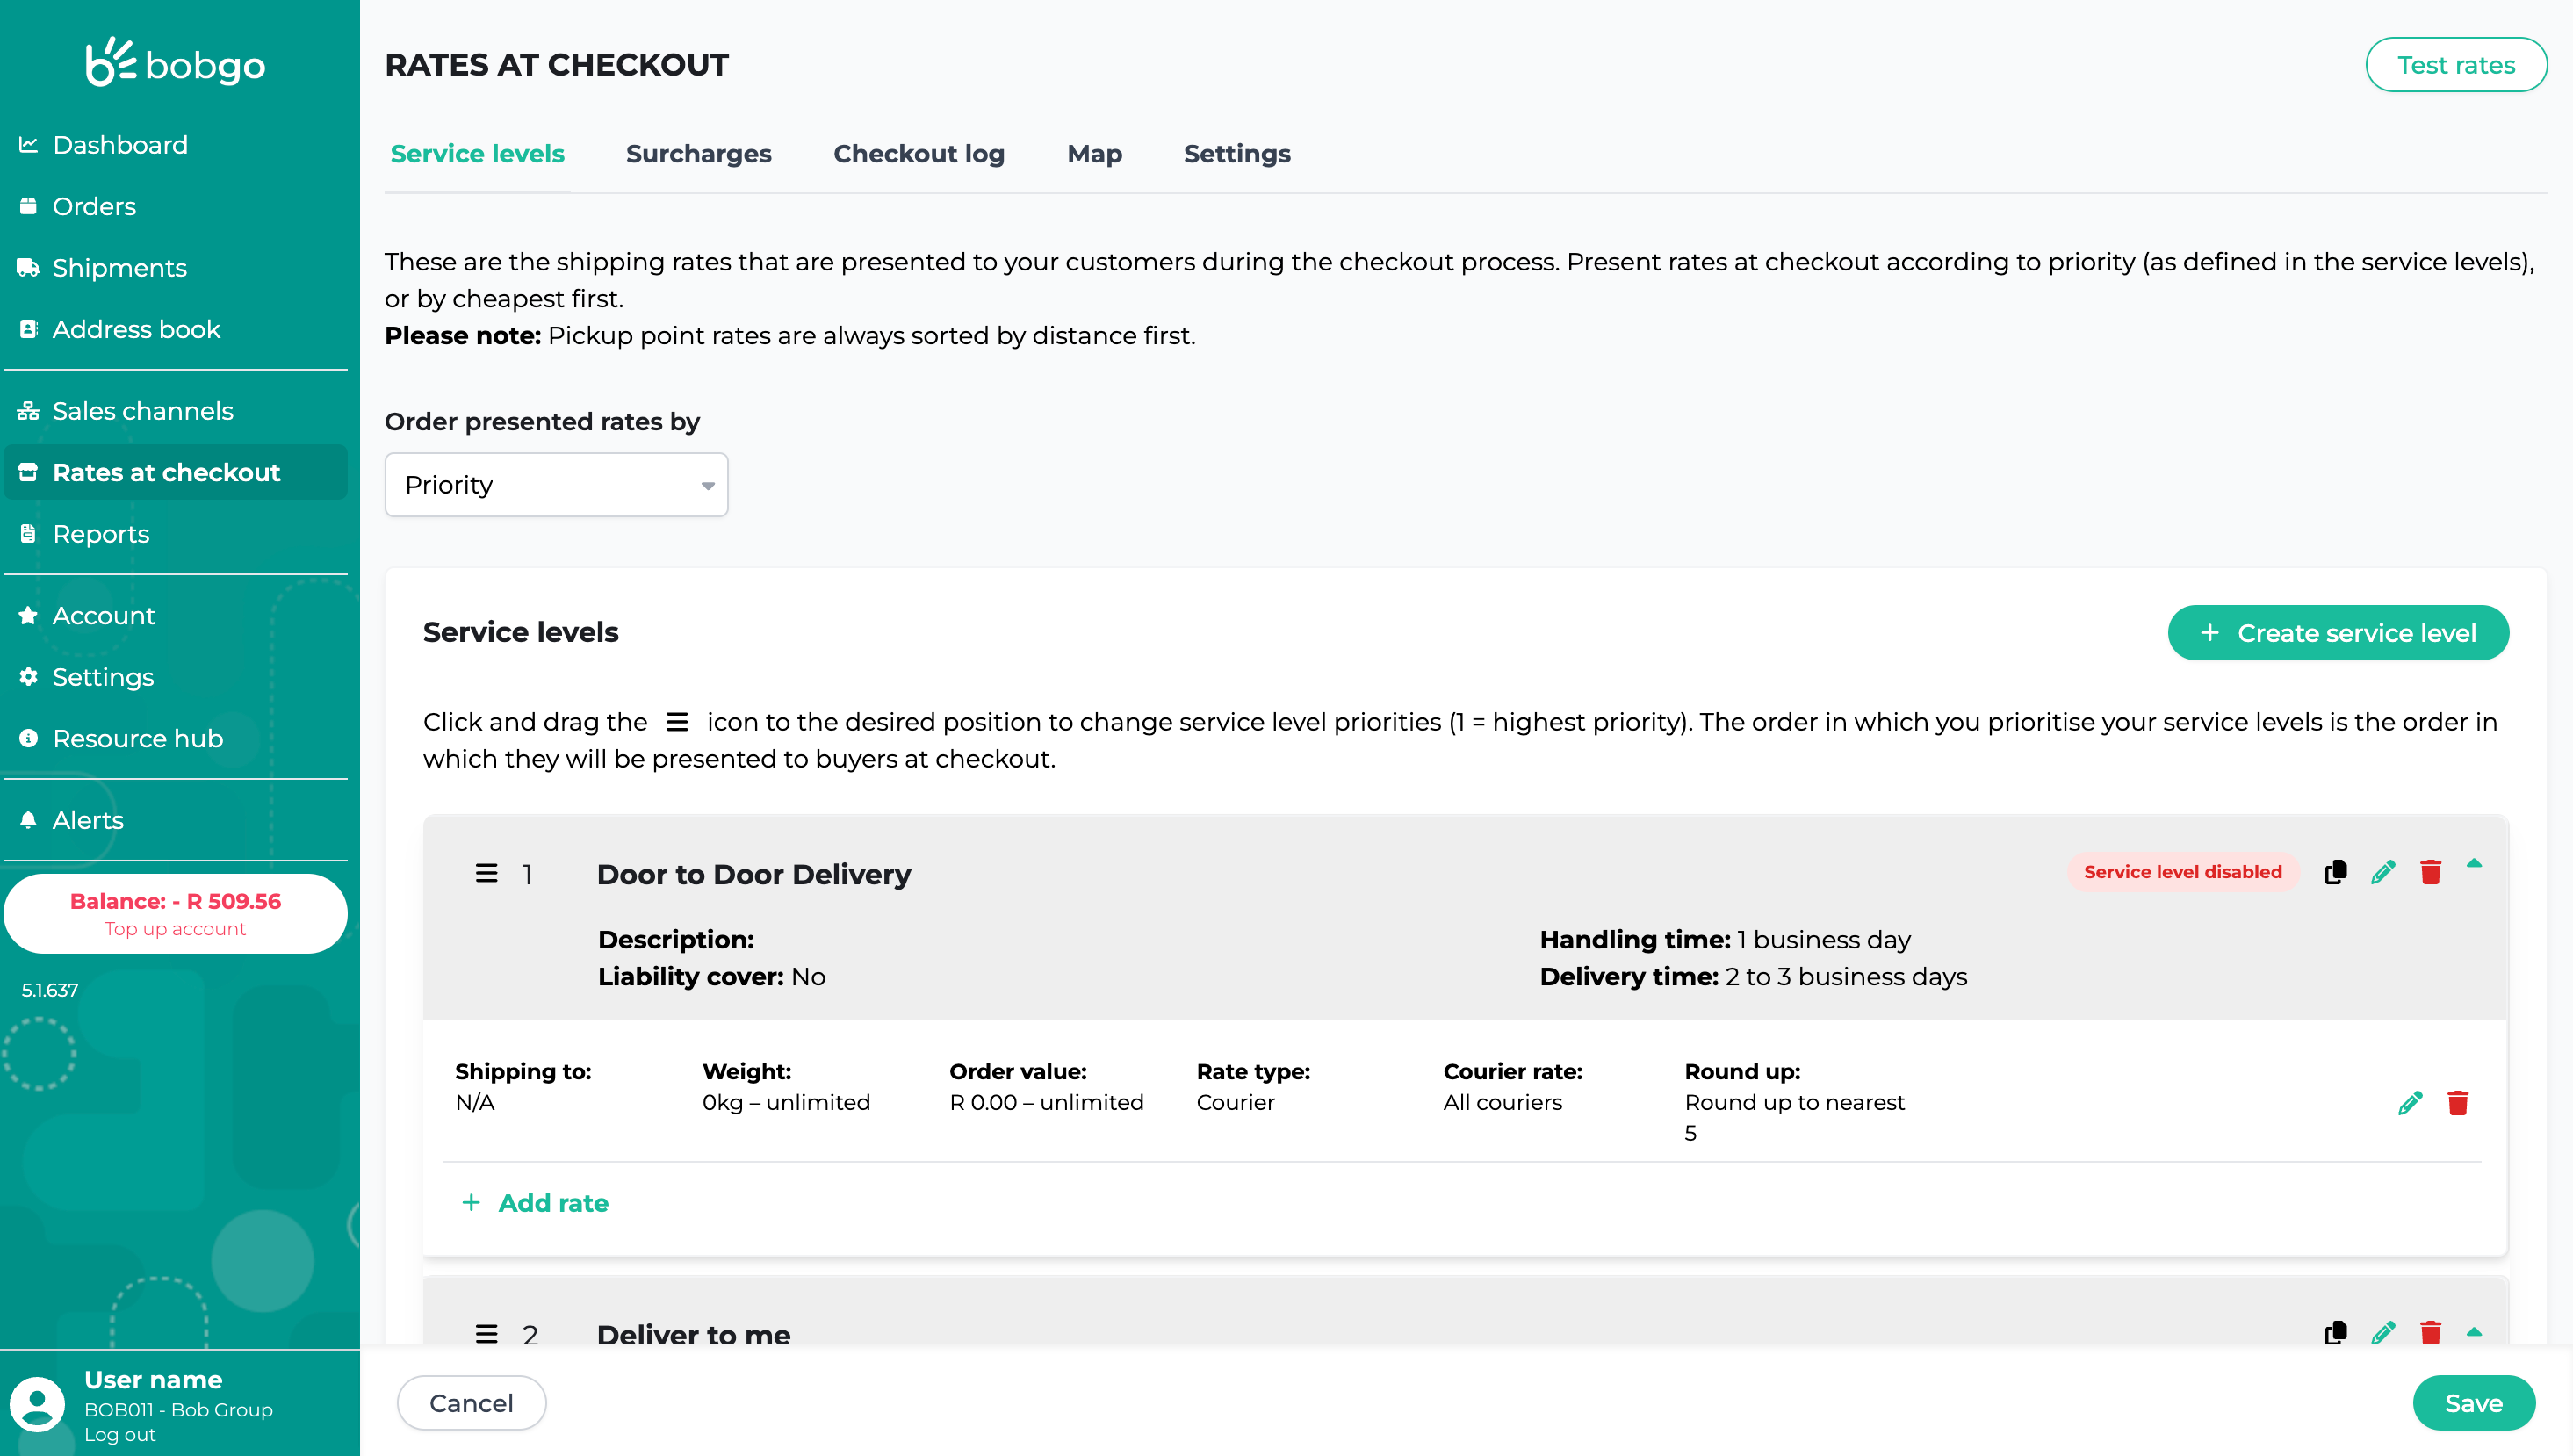This screenshot has height=1456, width=2573.
Task: Click the Deliver to me title
Action: [694, 1335]
